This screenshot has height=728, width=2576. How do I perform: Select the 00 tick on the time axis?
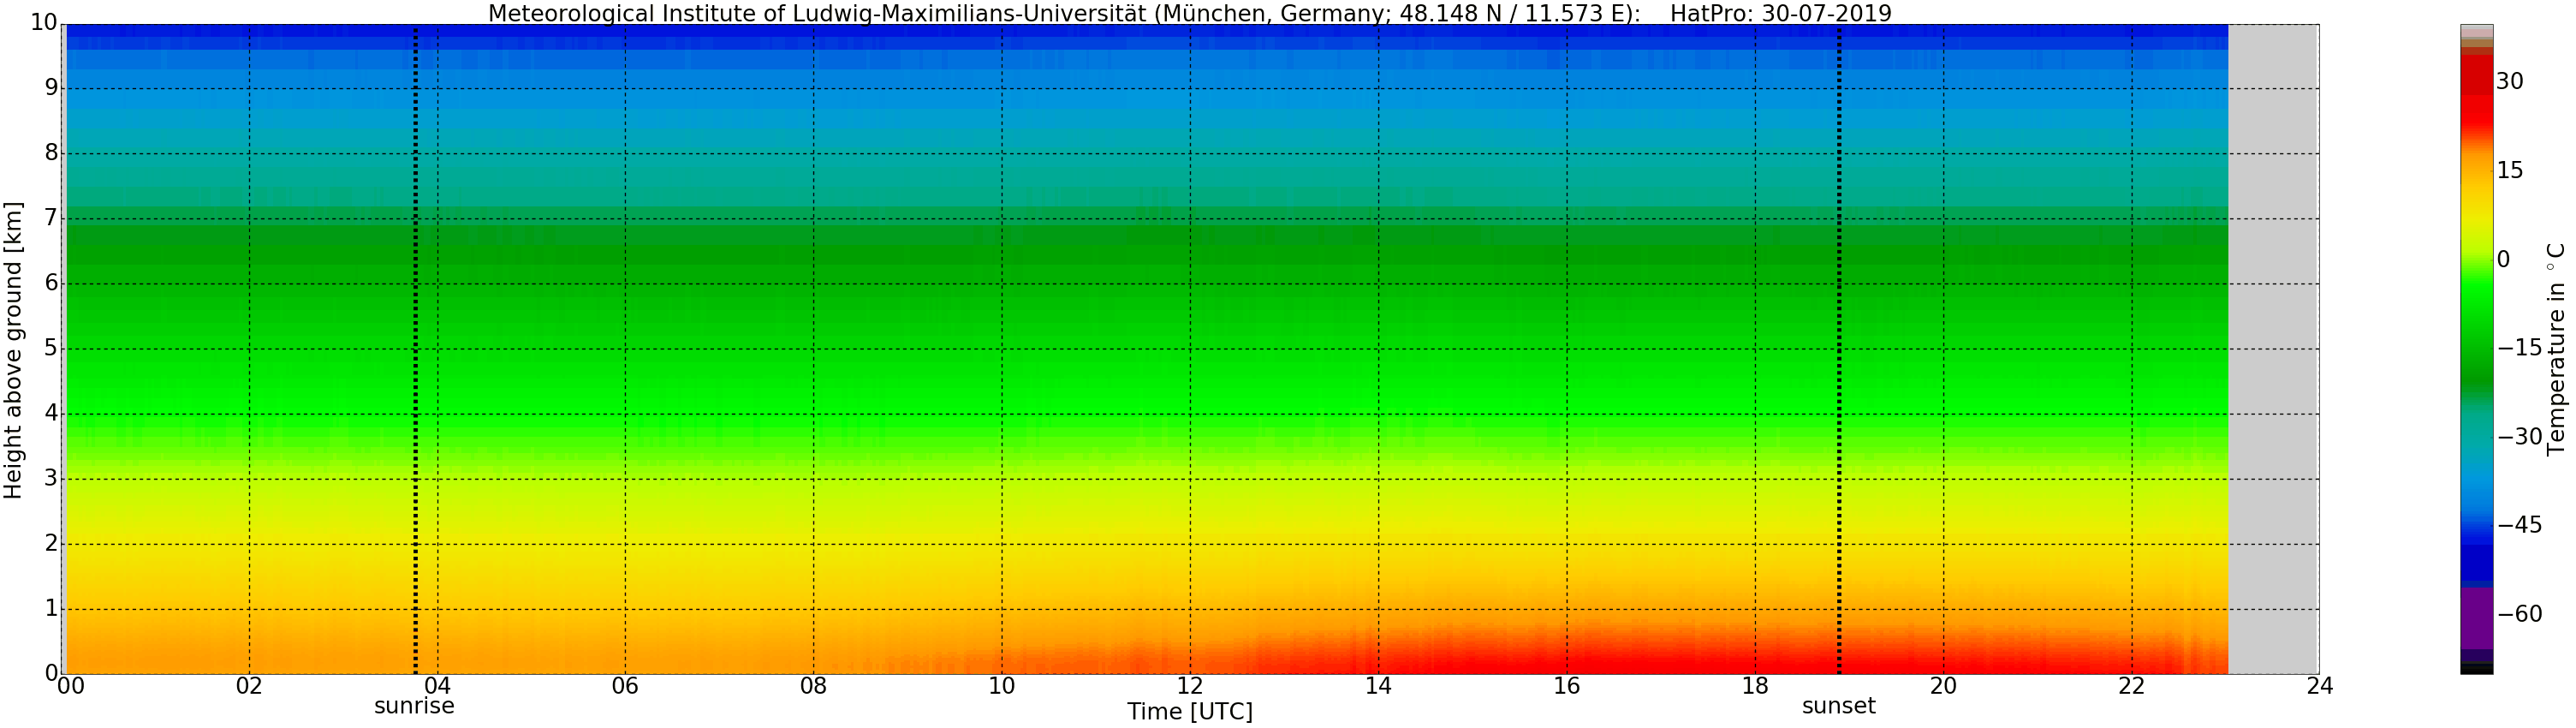70,686
